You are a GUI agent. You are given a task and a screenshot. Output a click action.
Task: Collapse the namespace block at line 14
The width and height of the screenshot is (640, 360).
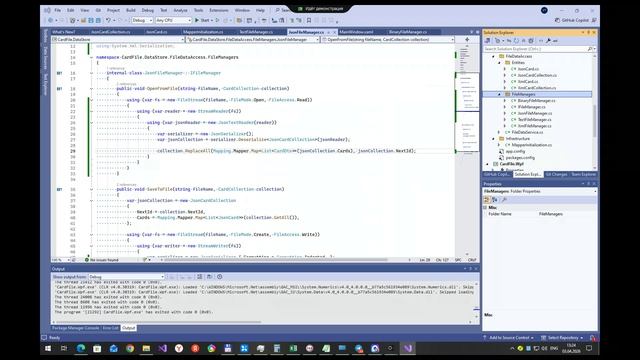[91, 58]
